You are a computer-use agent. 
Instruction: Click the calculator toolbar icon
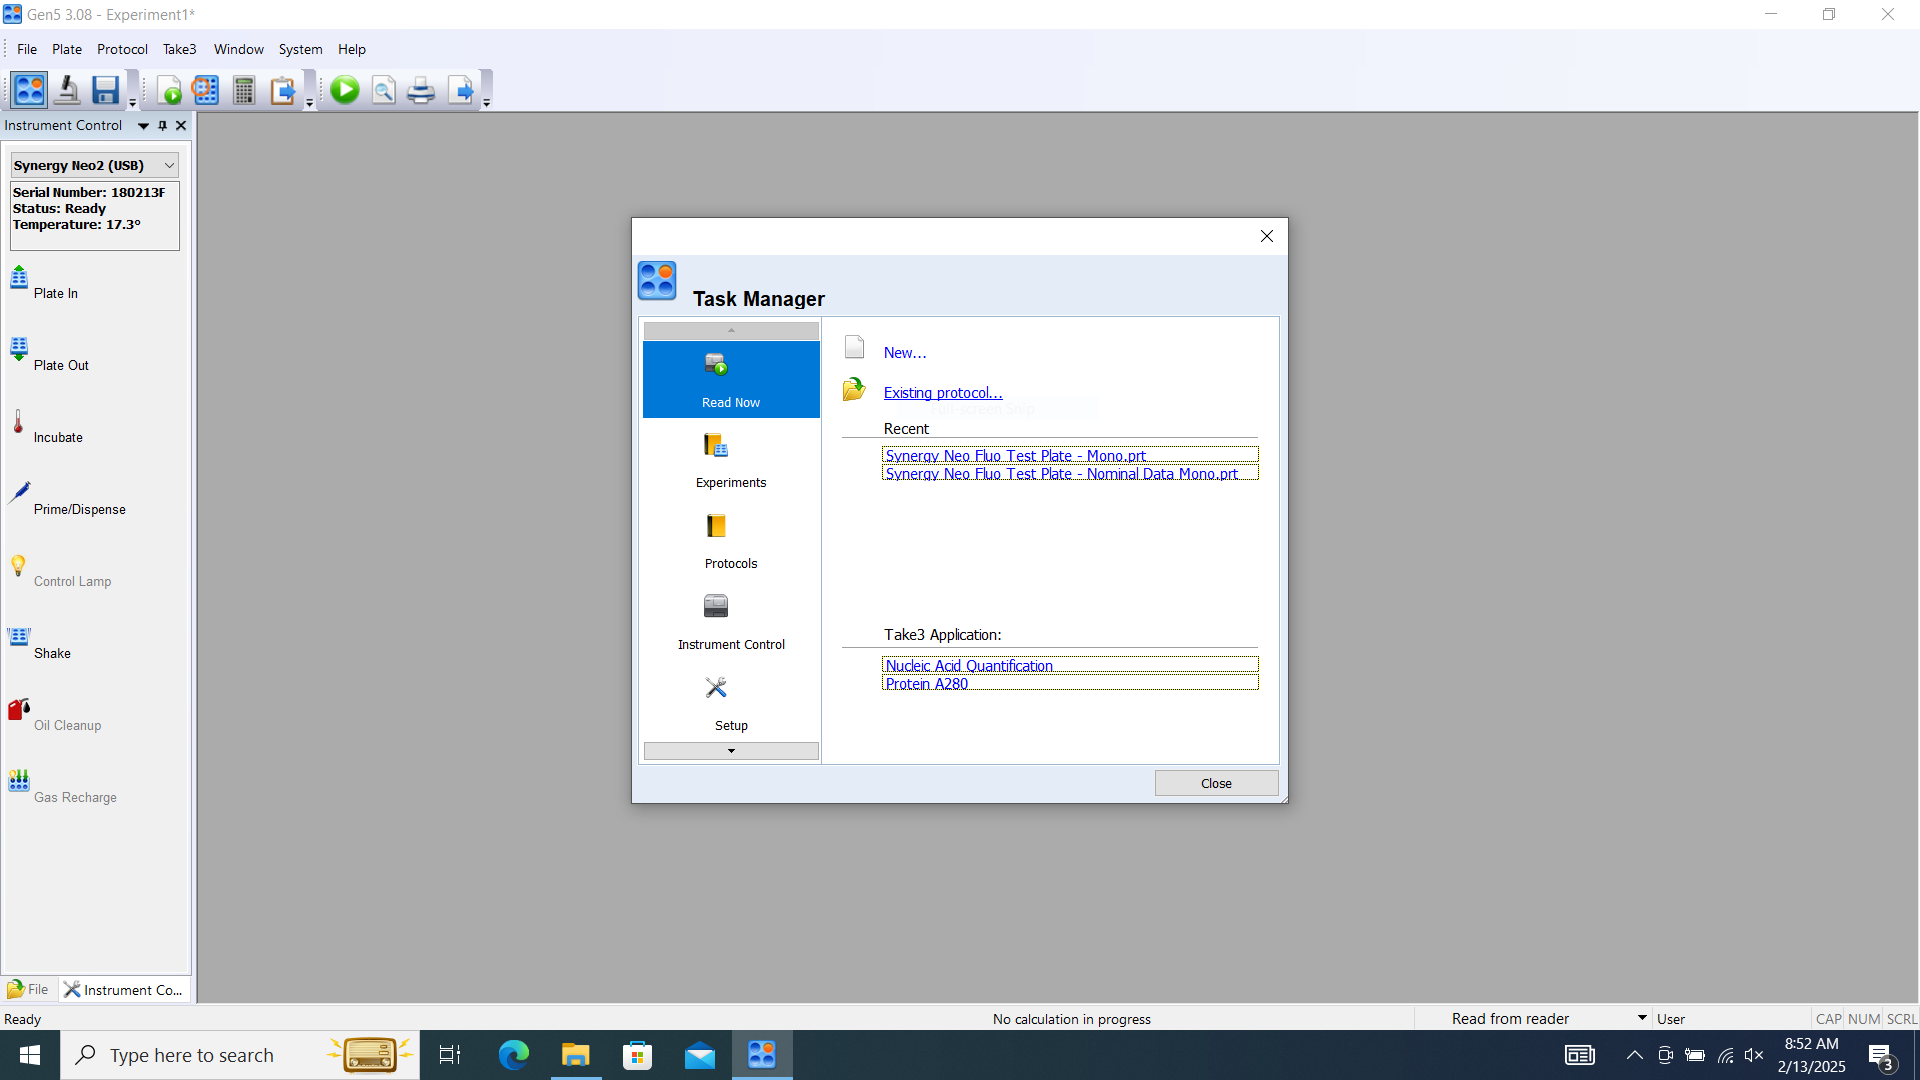pos(244,91)
